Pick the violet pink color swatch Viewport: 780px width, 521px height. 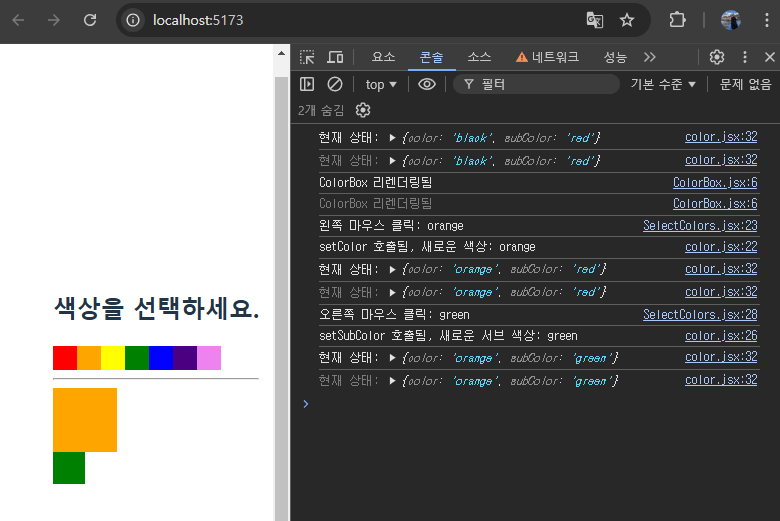click(x=209, y=358)
